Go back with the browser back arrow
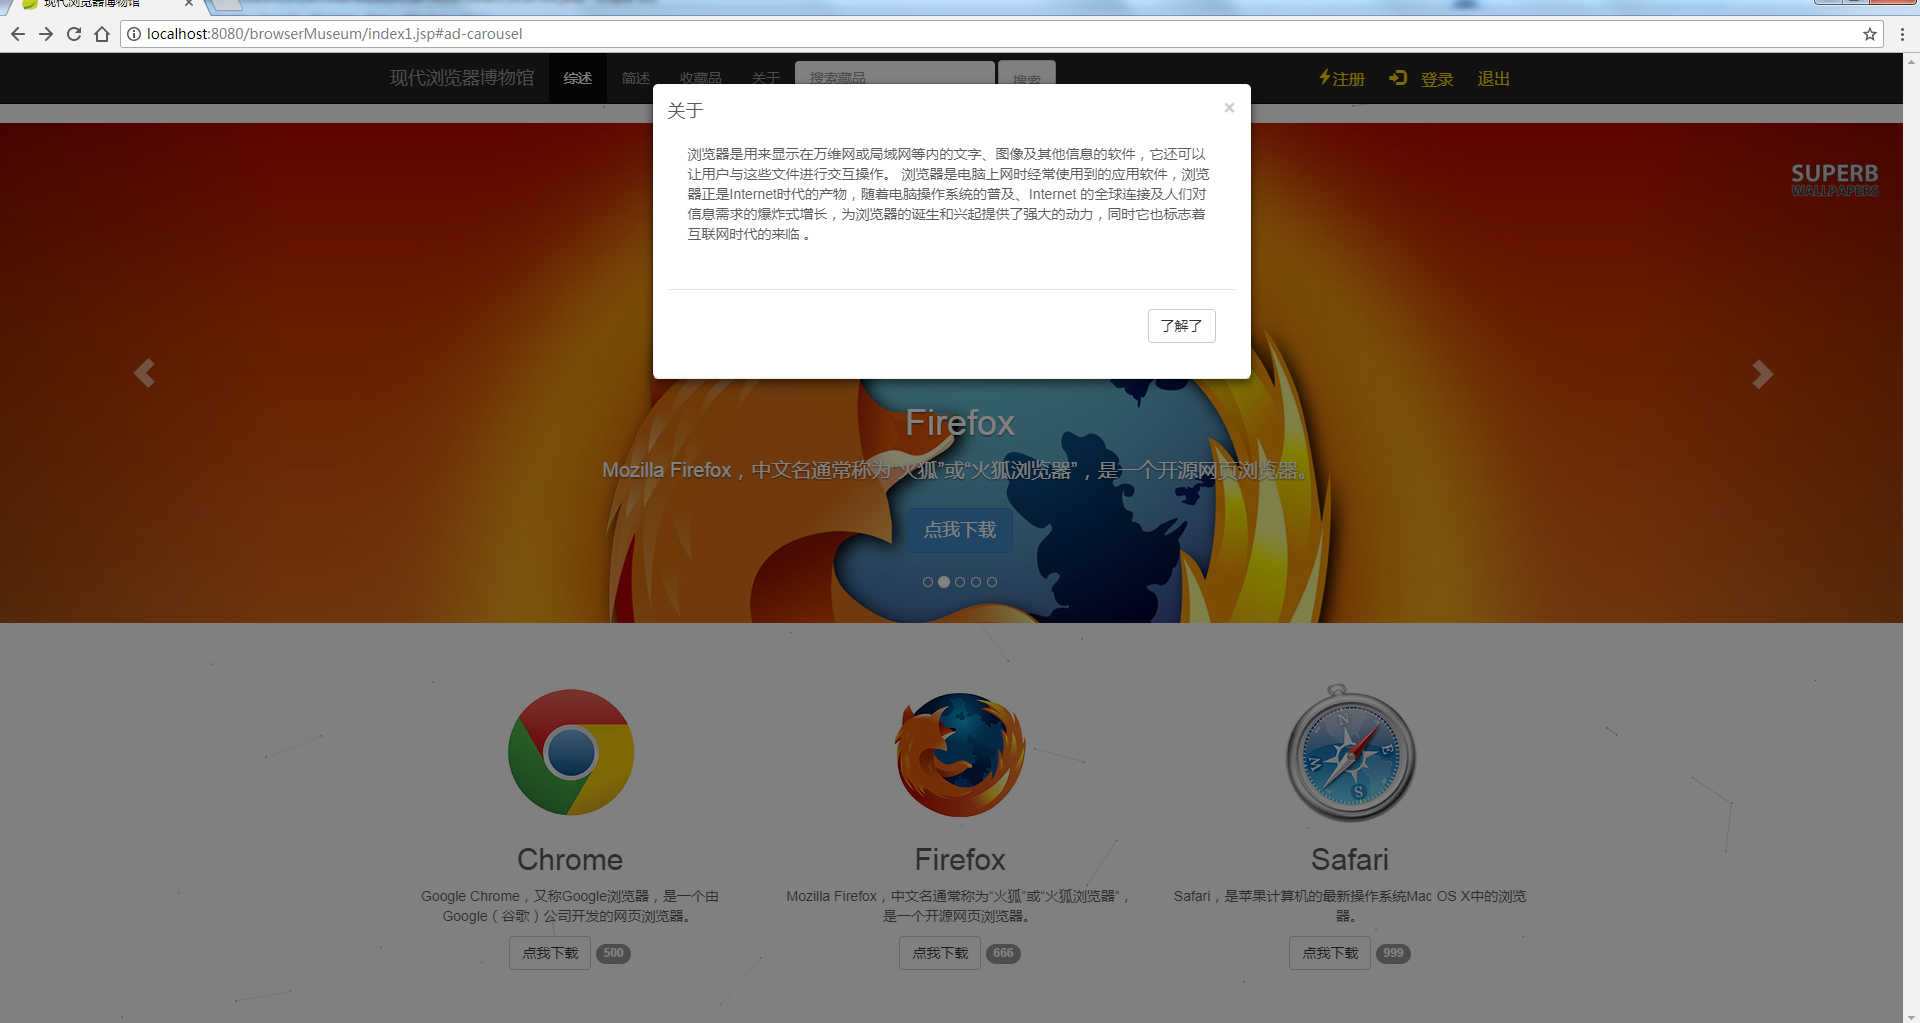This screenshot has height=1023, width=1920. pyautogui.click(x=18, y=34)
